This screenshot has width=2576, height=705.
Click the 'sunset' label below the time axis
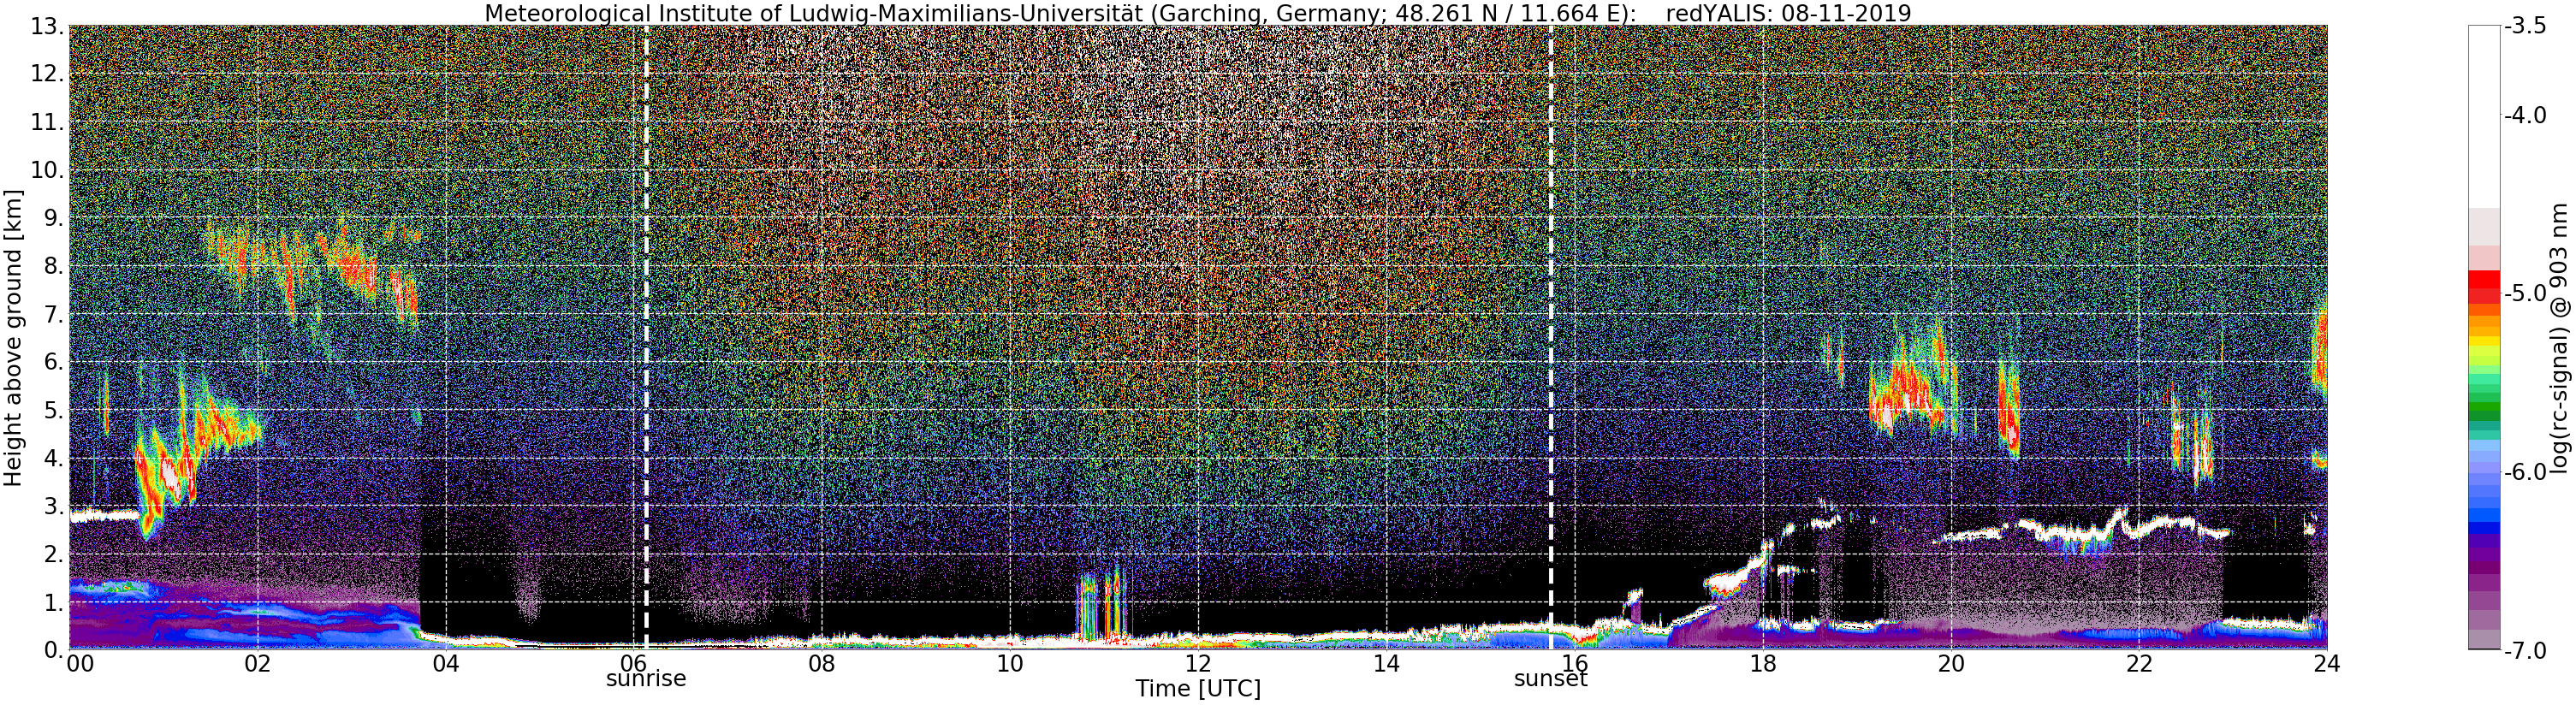tap(1550, 679)
